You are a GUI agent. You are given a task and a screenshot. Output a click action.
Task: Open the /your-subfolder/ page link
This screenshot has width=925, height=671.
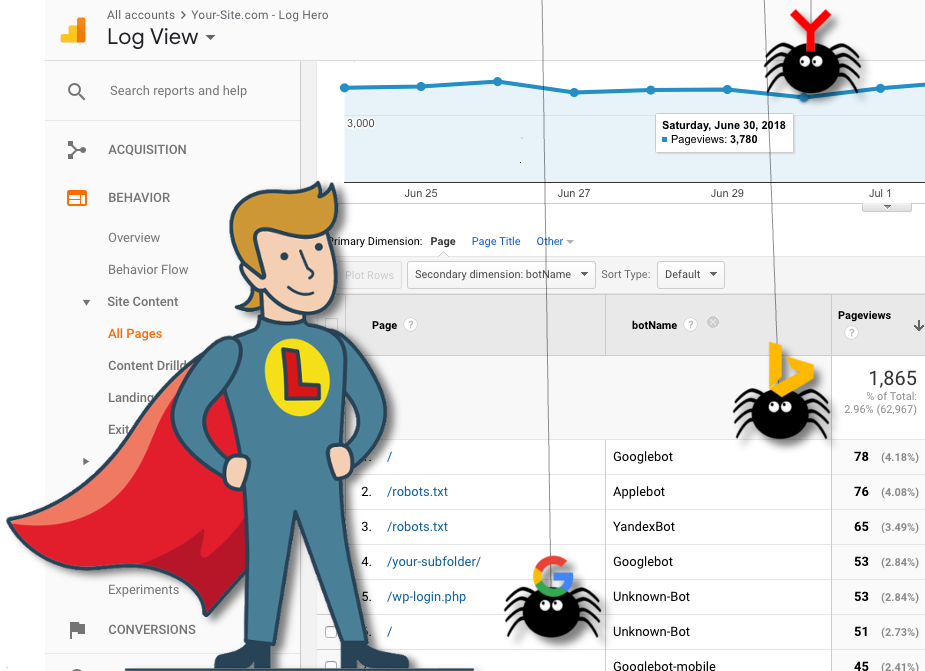[434, 562]
